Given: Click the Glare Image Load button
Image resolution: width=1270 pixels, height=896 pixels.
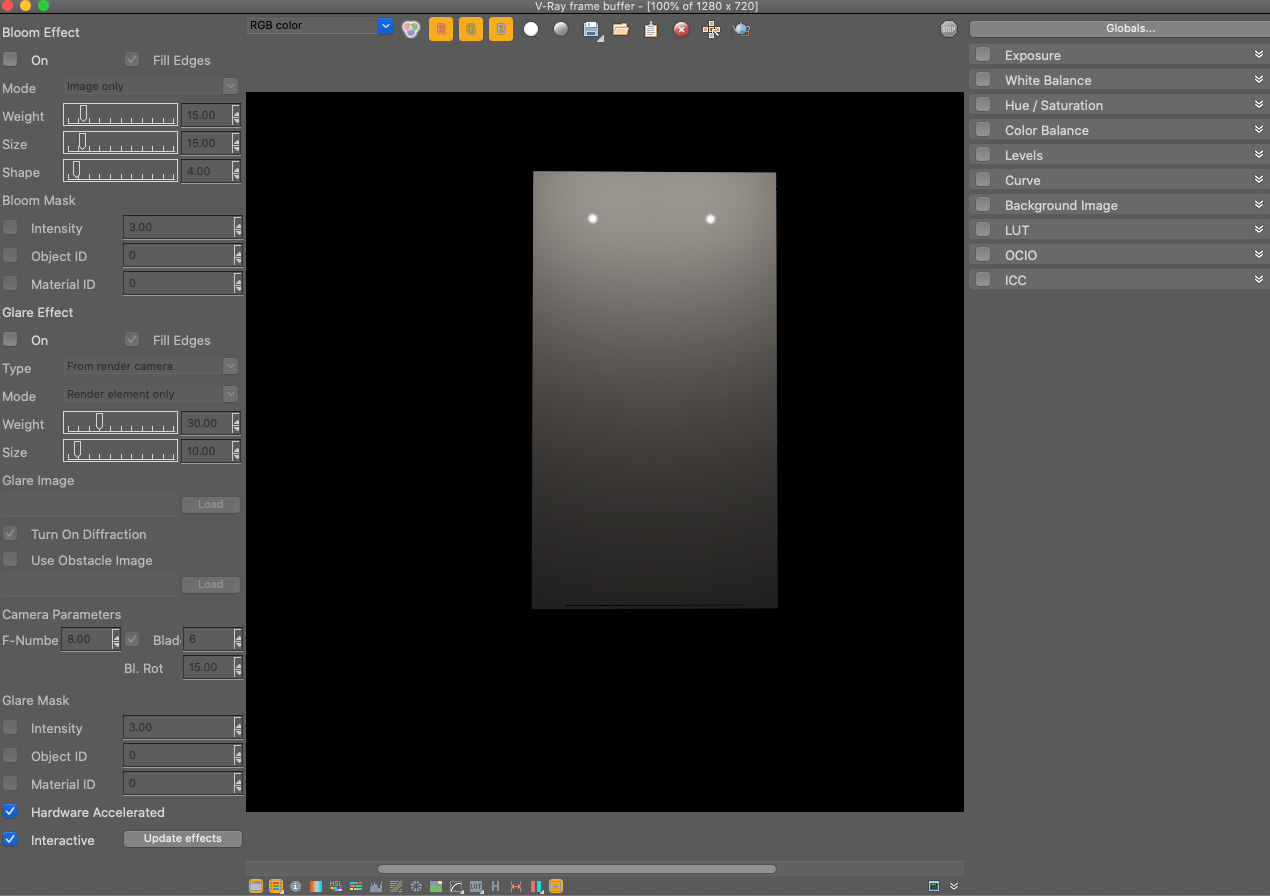Looking at the screenshot, I should point(211,505).
